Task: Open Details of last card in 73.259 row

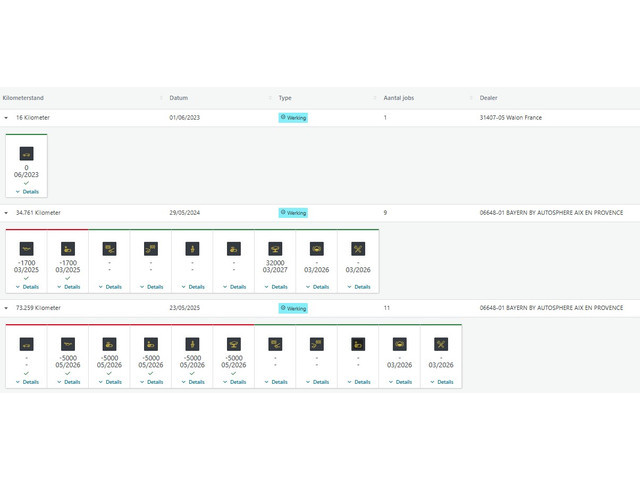Action: (x=441, y=382)
